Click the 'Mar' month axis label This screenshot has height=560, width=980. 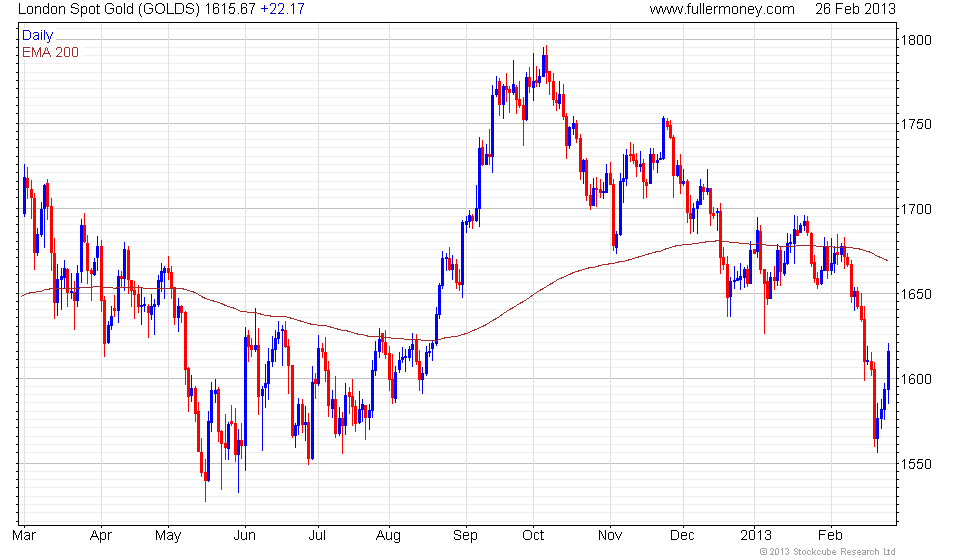click(24, 536)
